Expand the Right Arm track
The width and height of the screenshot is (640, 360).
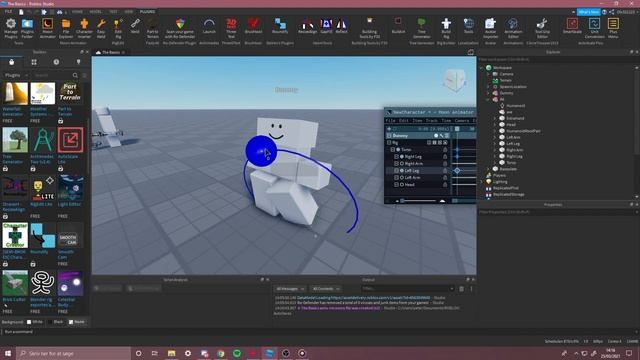396,163
